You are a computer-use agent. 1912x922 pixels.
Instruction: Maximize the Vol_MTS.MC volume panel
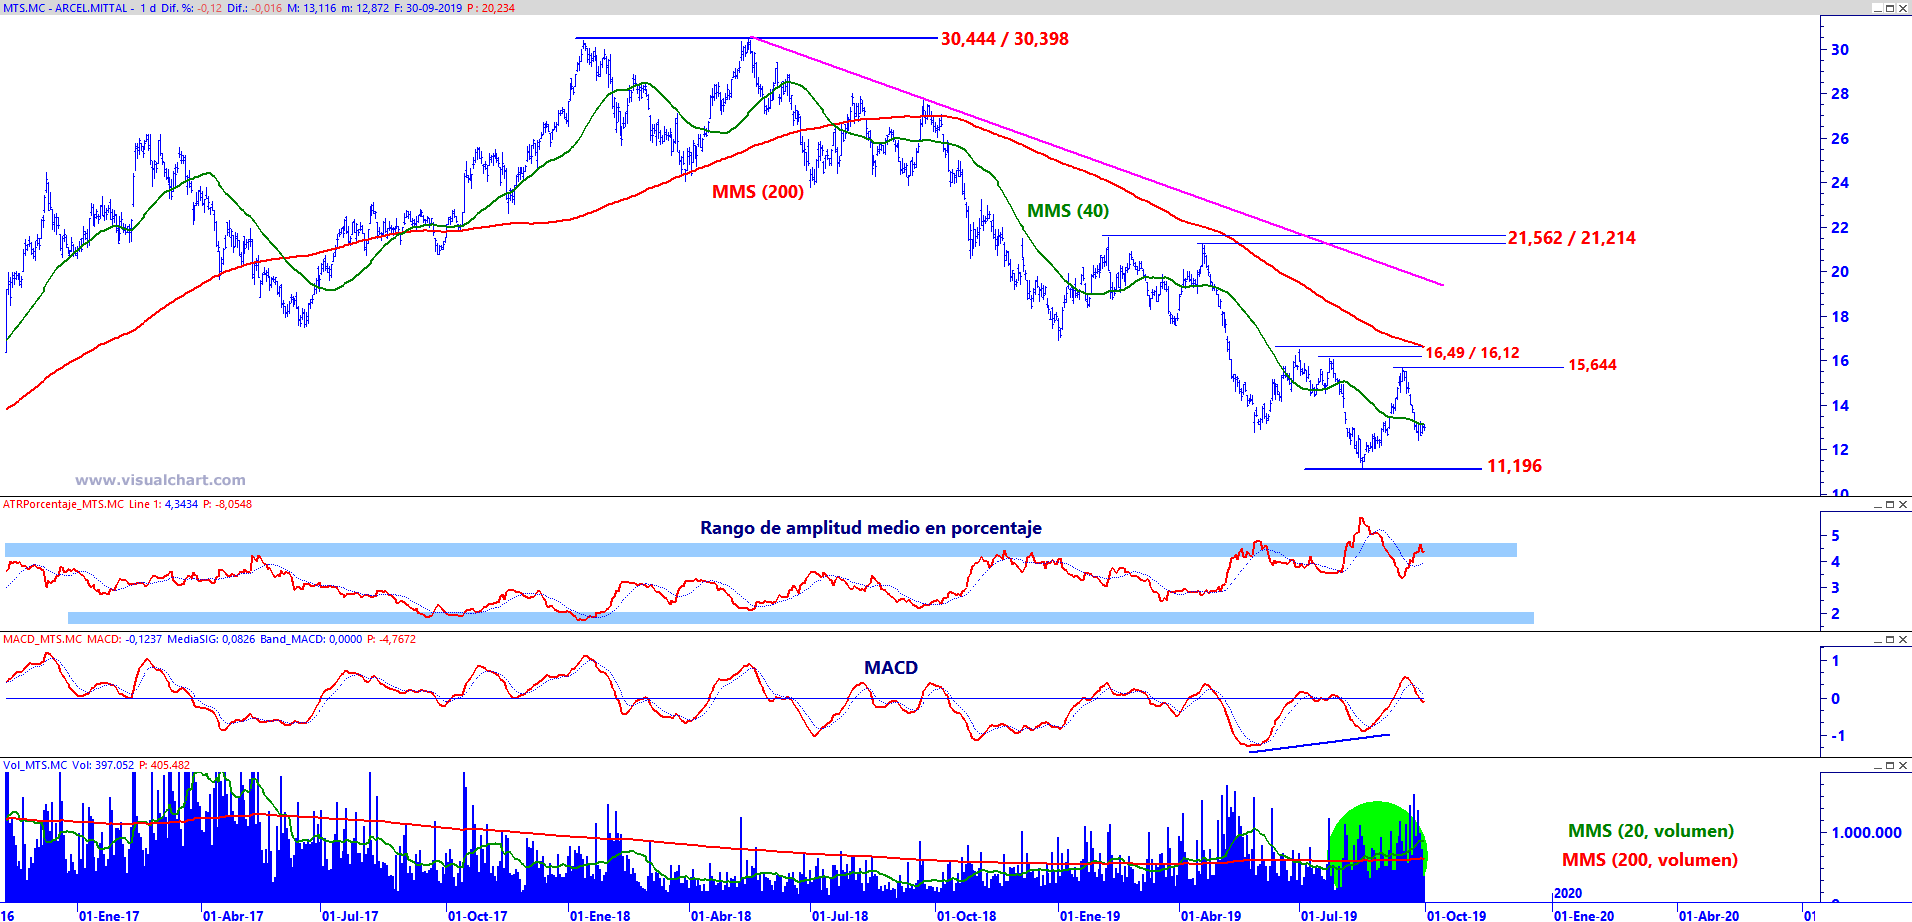click(x=1890, y=765)
